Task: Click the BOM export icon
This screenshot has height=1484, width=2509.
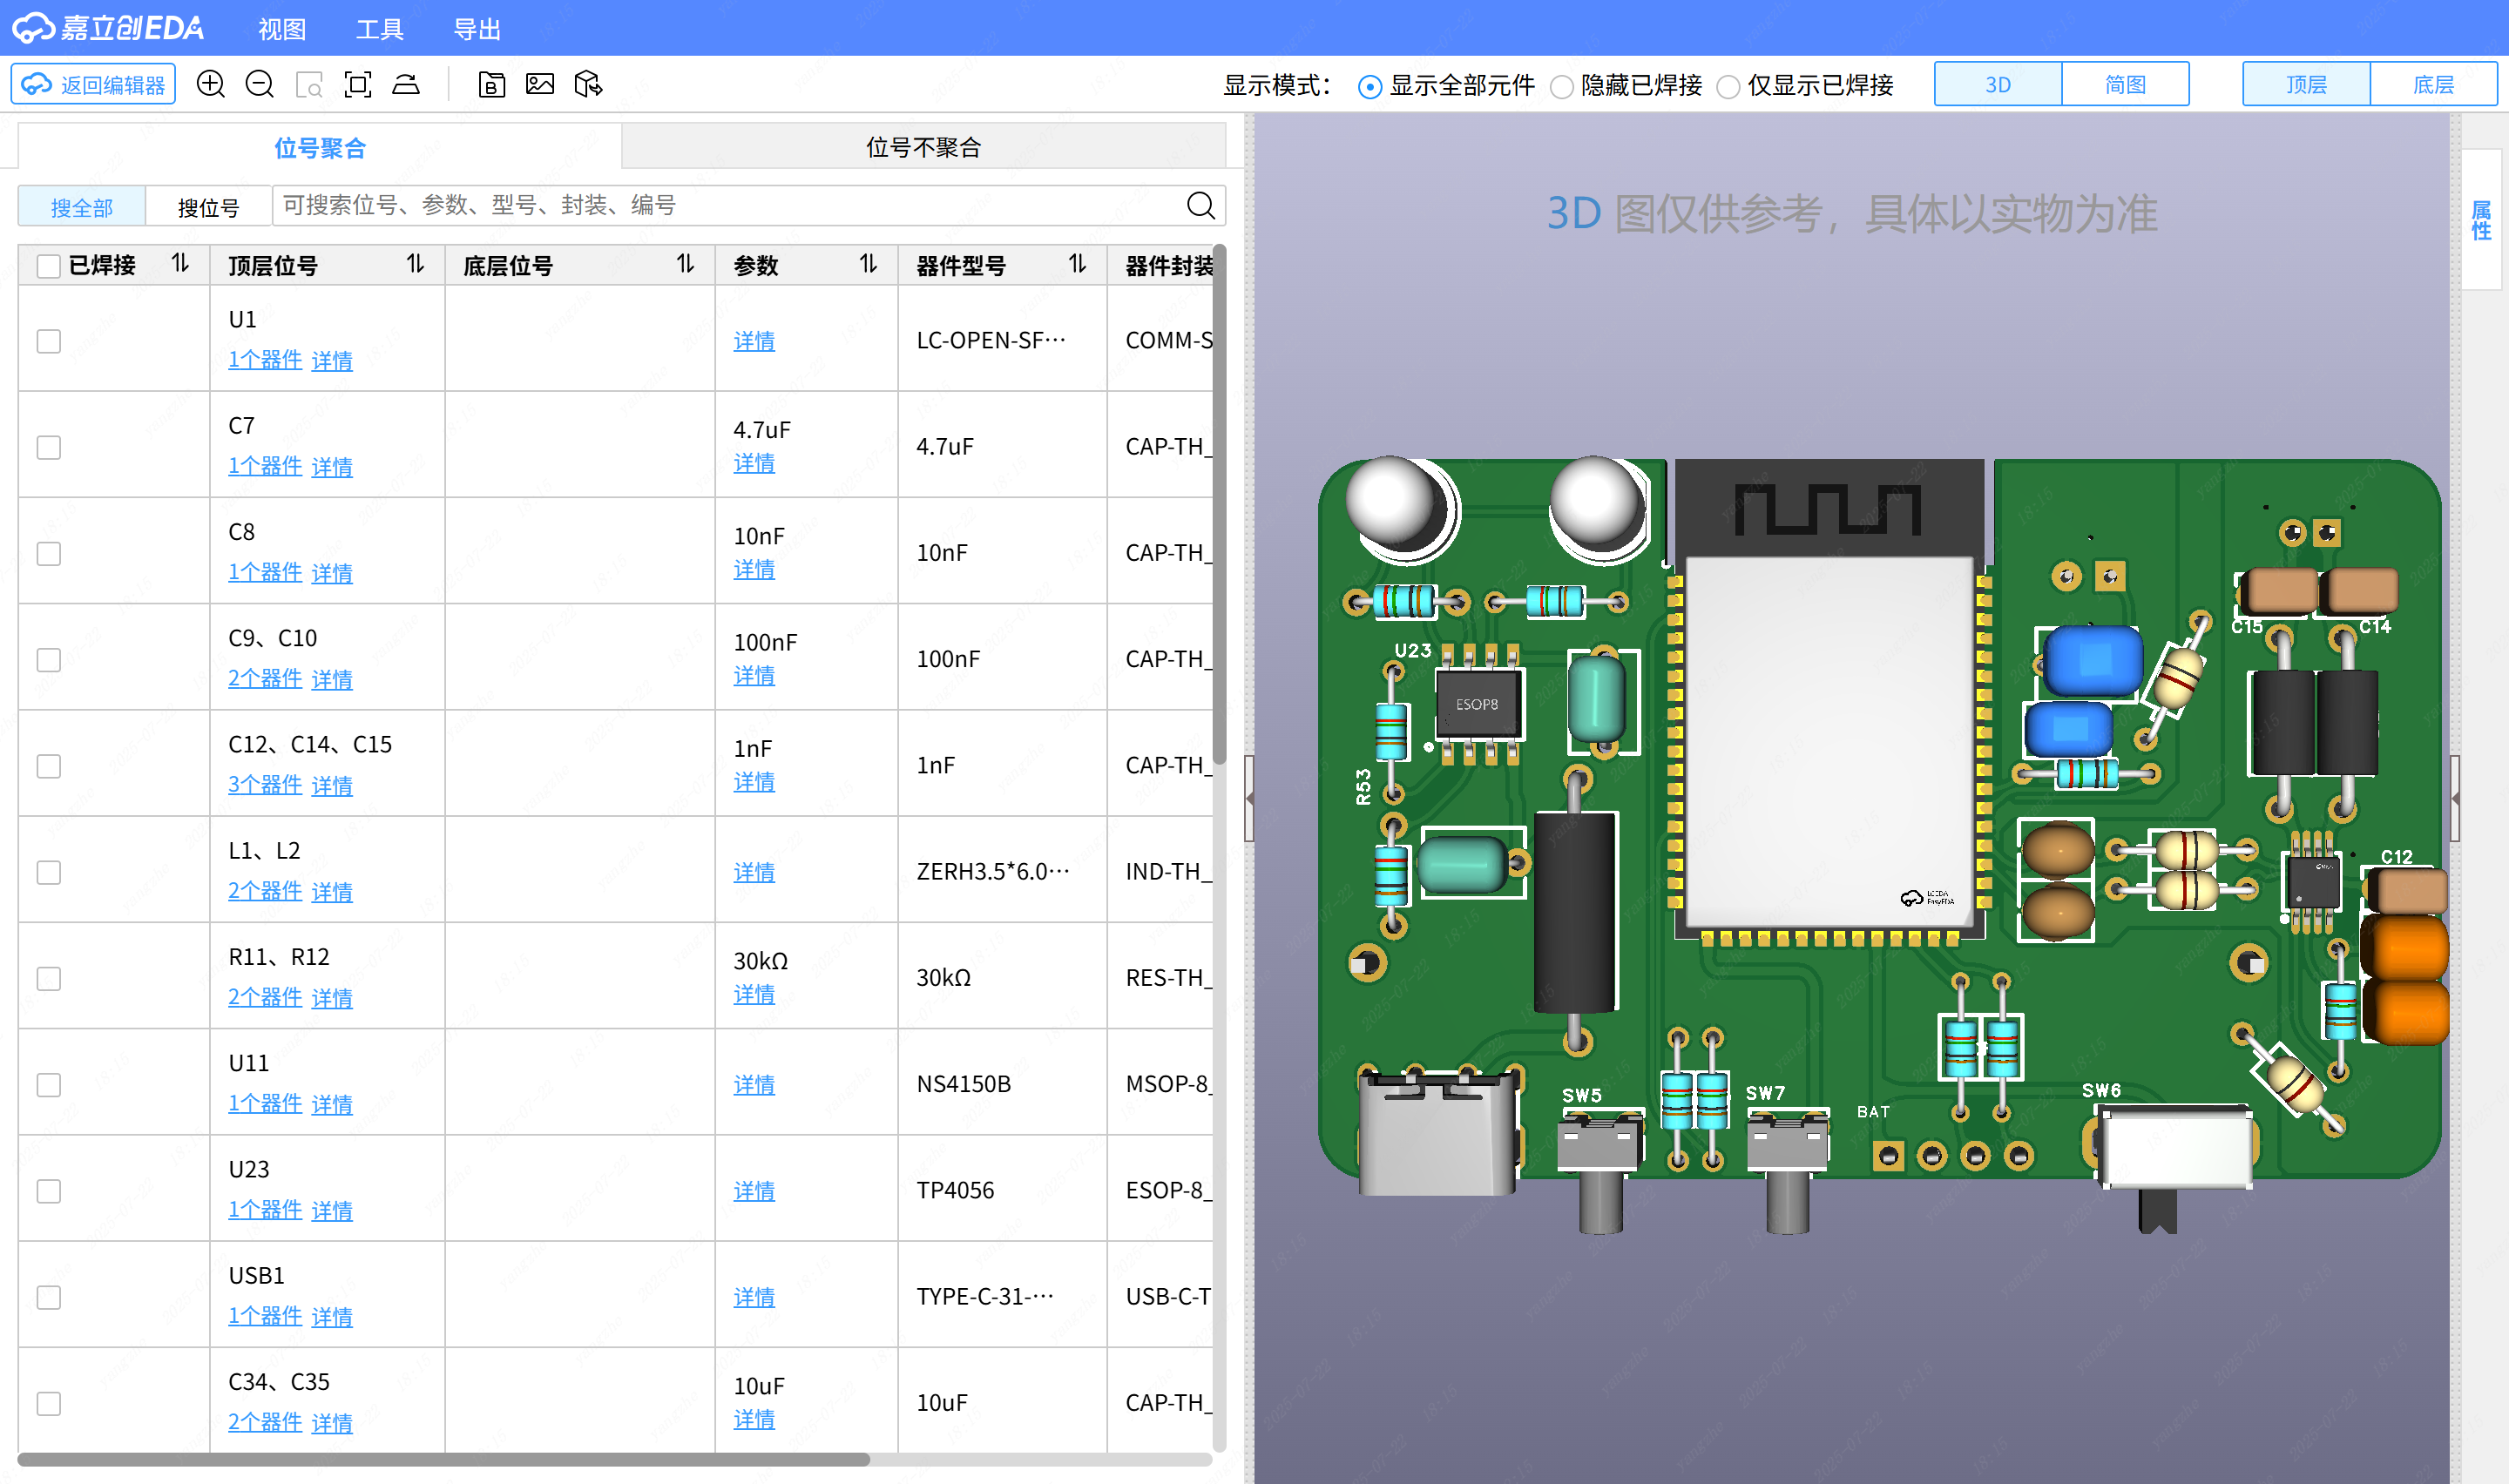Action: pyautogui.click(x=491, y=84)
